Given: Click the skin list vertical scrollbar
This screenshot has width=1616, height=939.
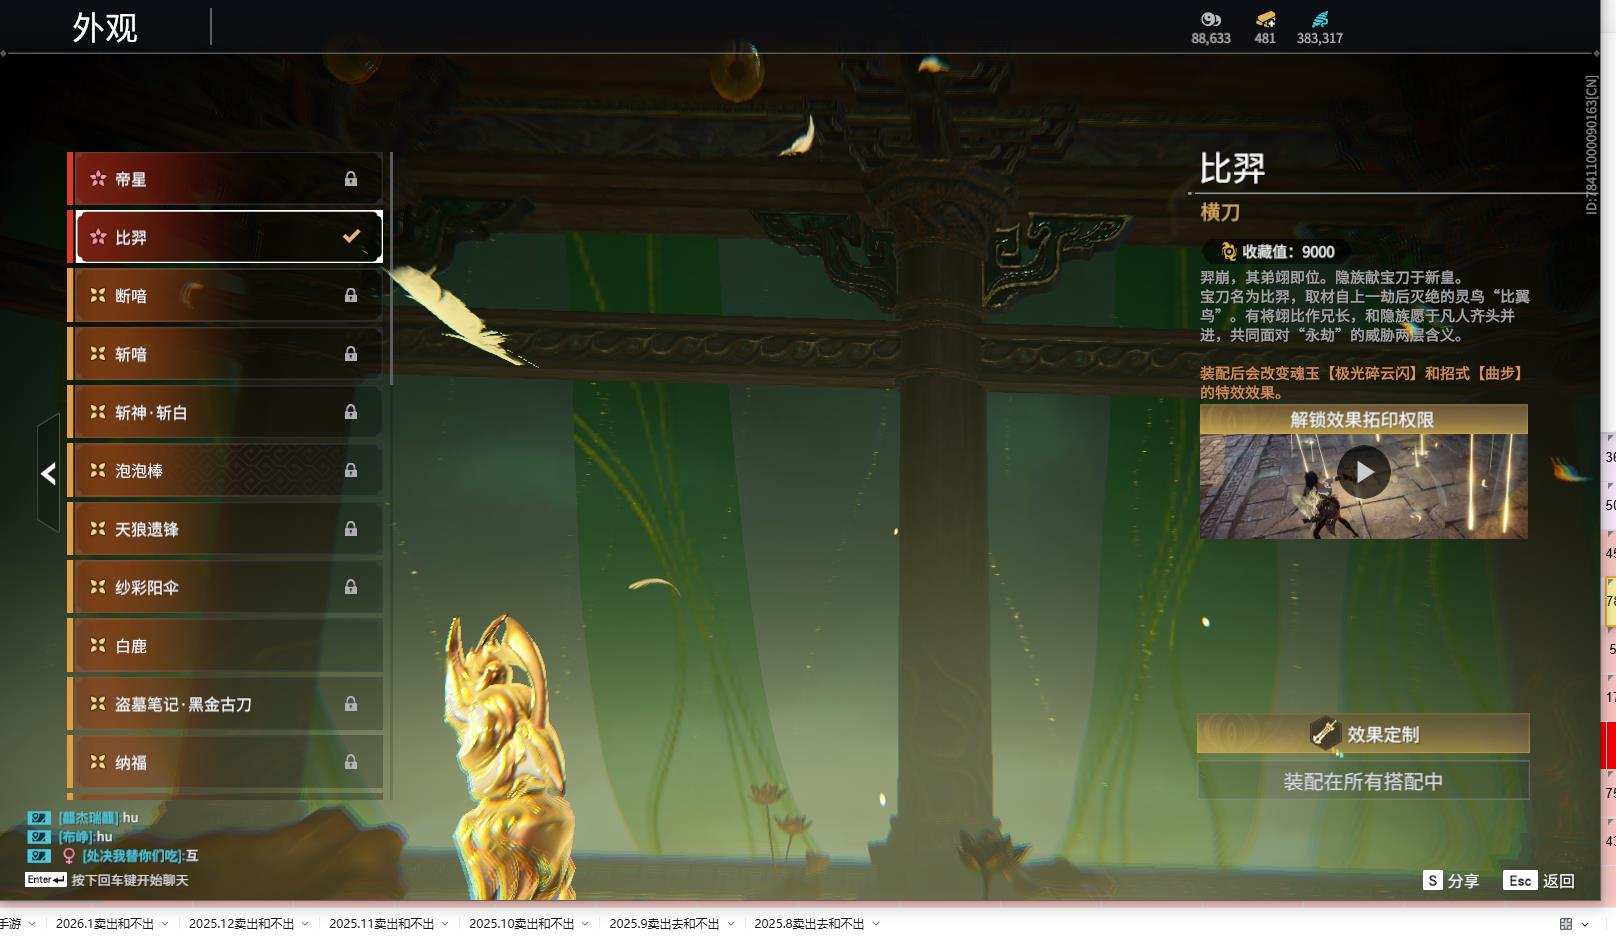Looking at the screenshot, I should coord(391,268).
